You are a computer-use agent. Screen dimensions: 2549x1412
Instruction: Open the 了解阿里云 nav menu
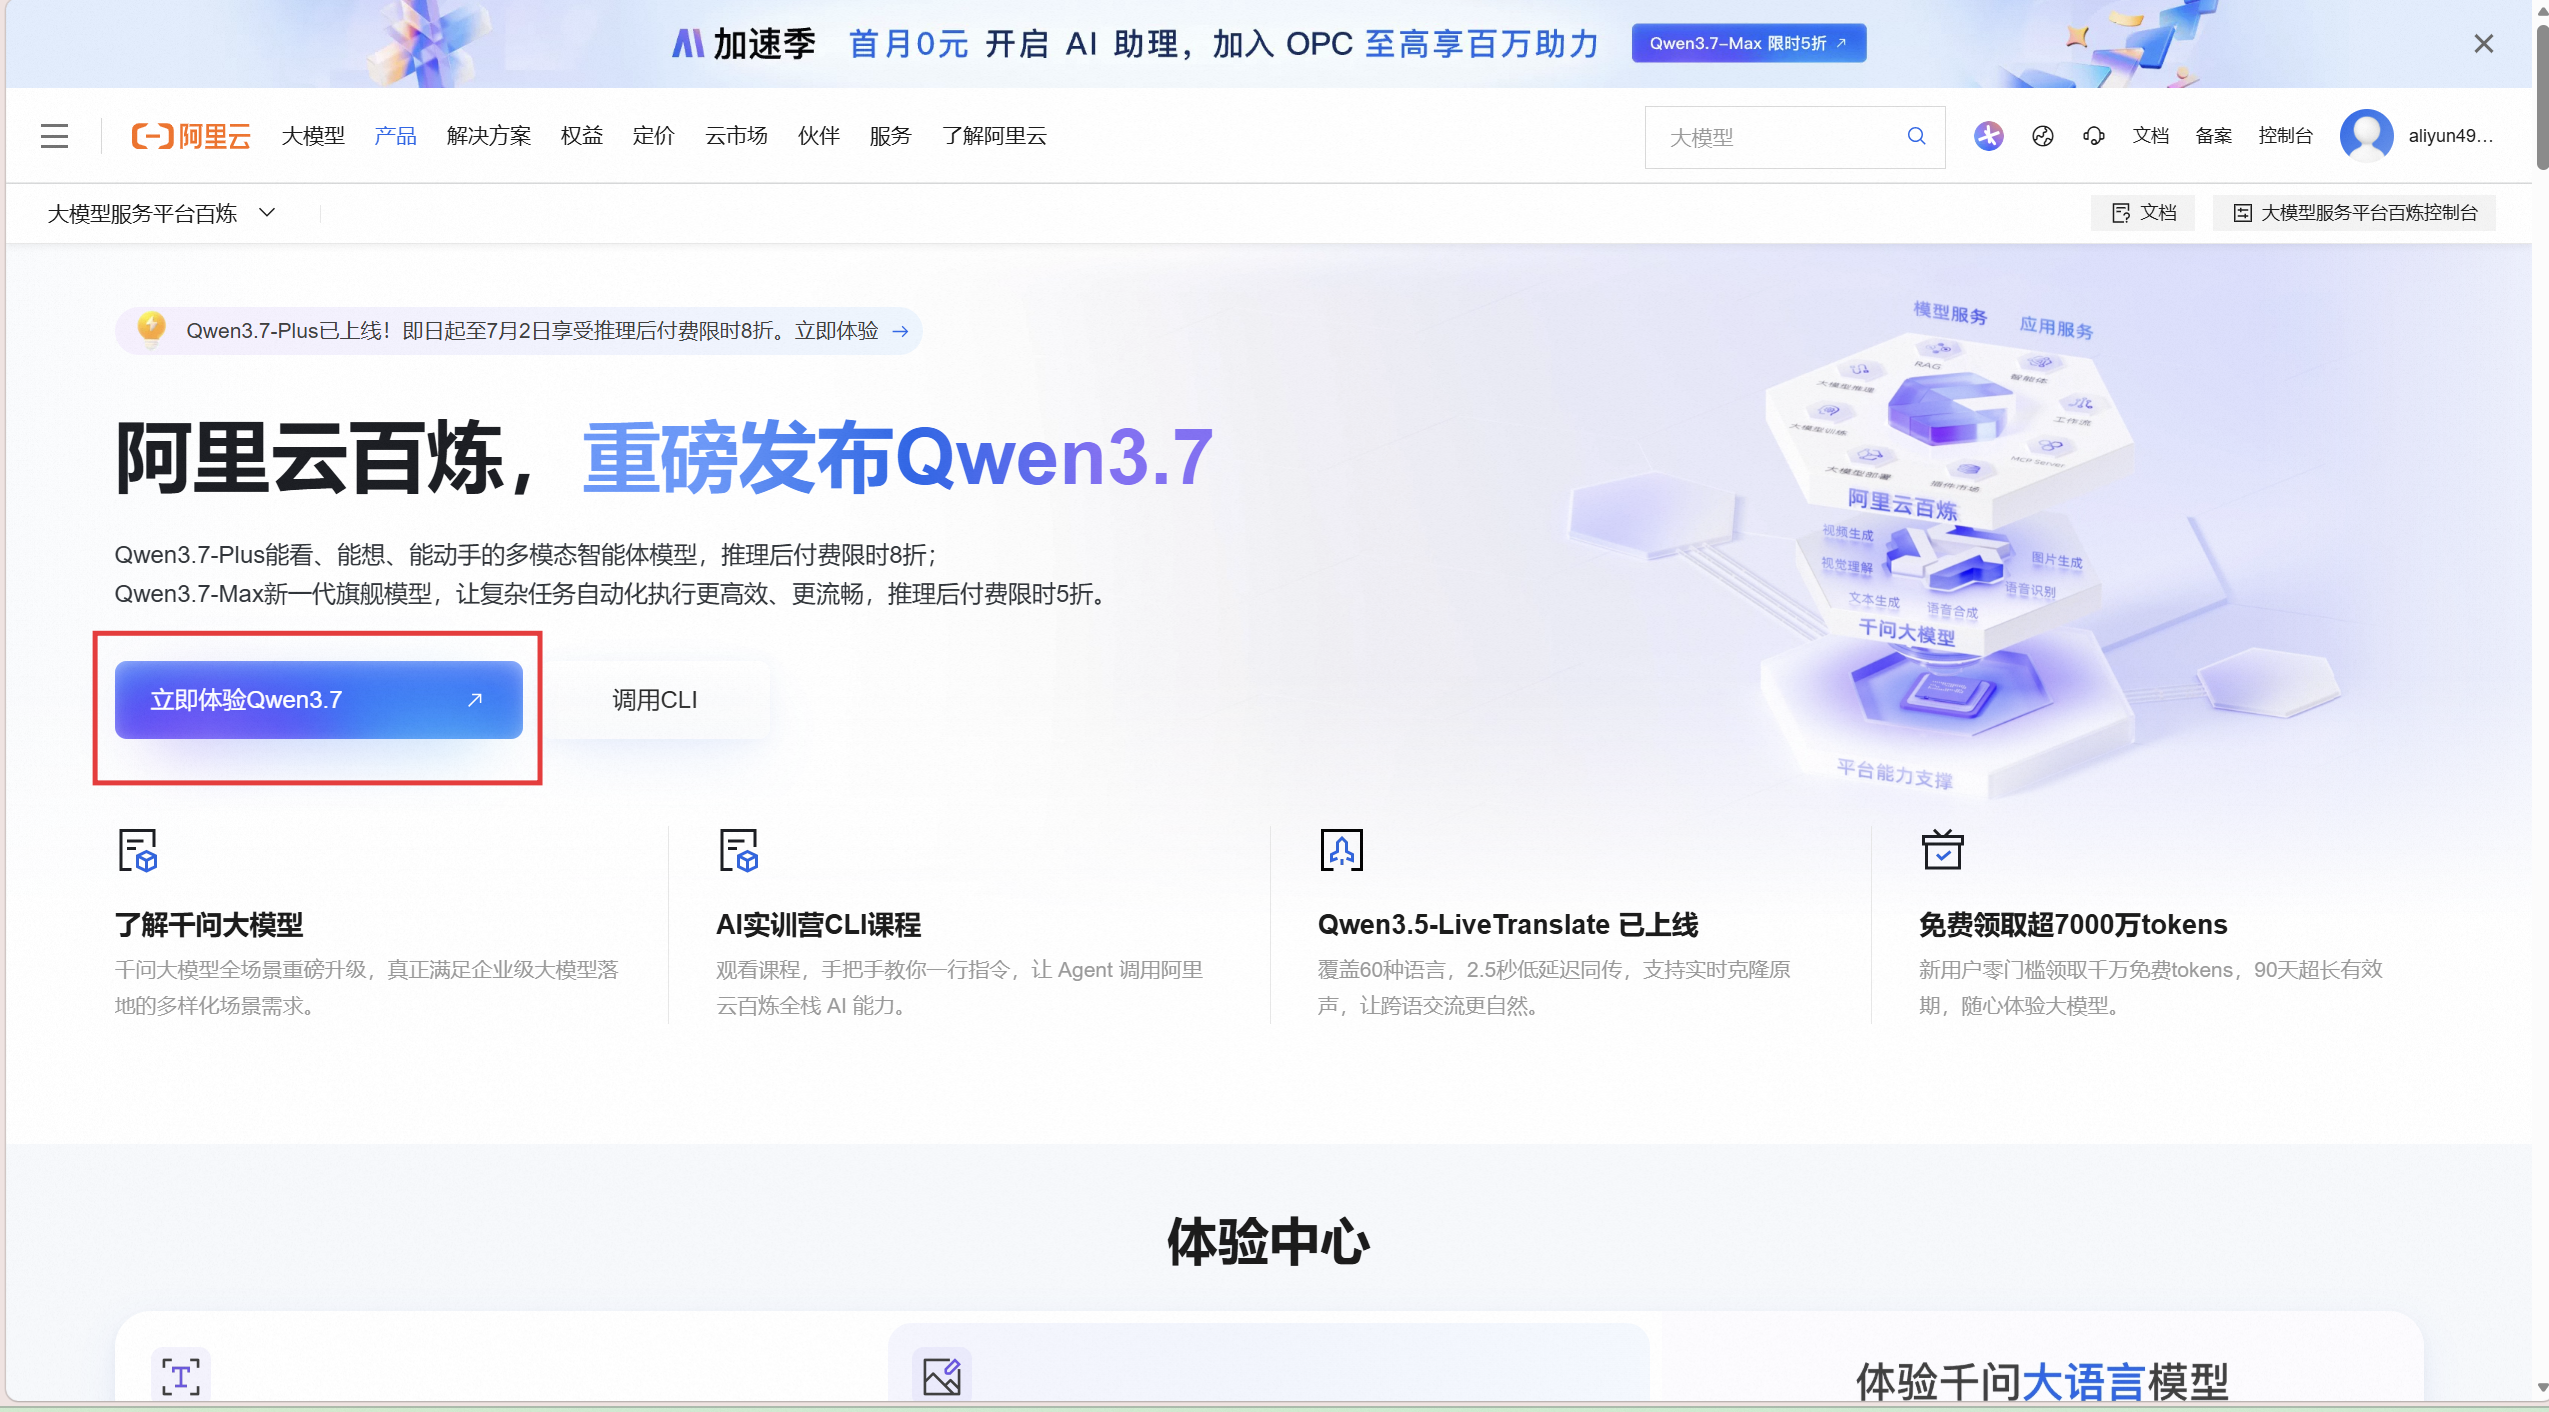coord(994,136)
